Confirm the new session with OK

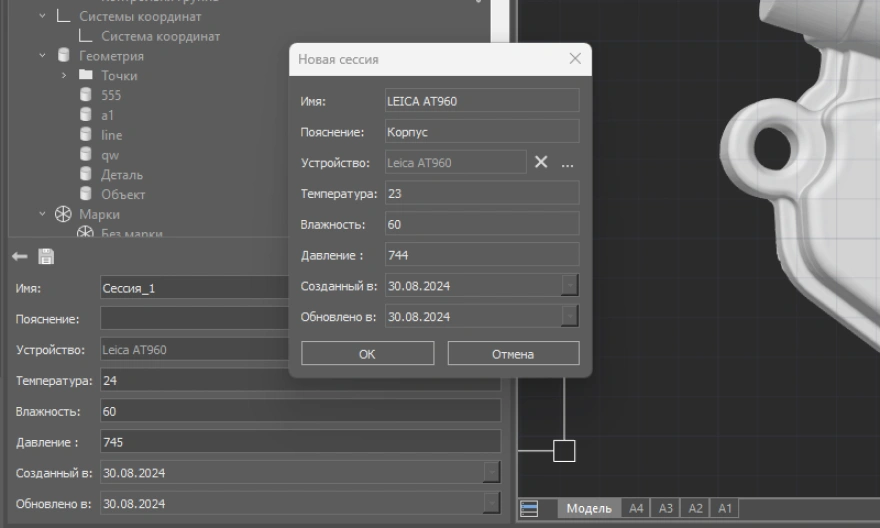coord(367,354)
